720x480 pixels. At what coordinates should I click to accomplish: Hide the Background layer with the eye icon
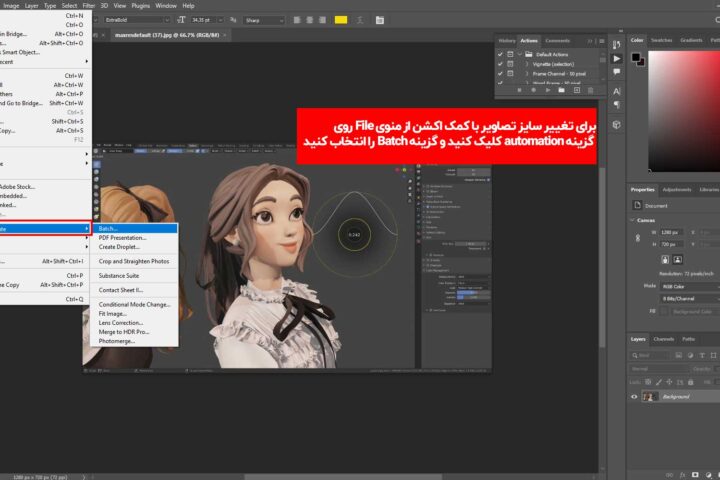pos(634,397)
